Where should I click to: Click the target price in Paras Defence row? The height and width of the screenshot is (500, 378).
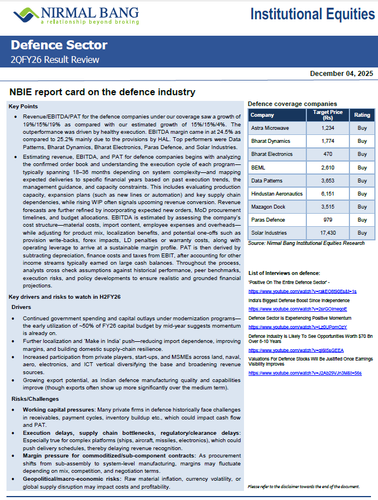click(x=328, y=220)
